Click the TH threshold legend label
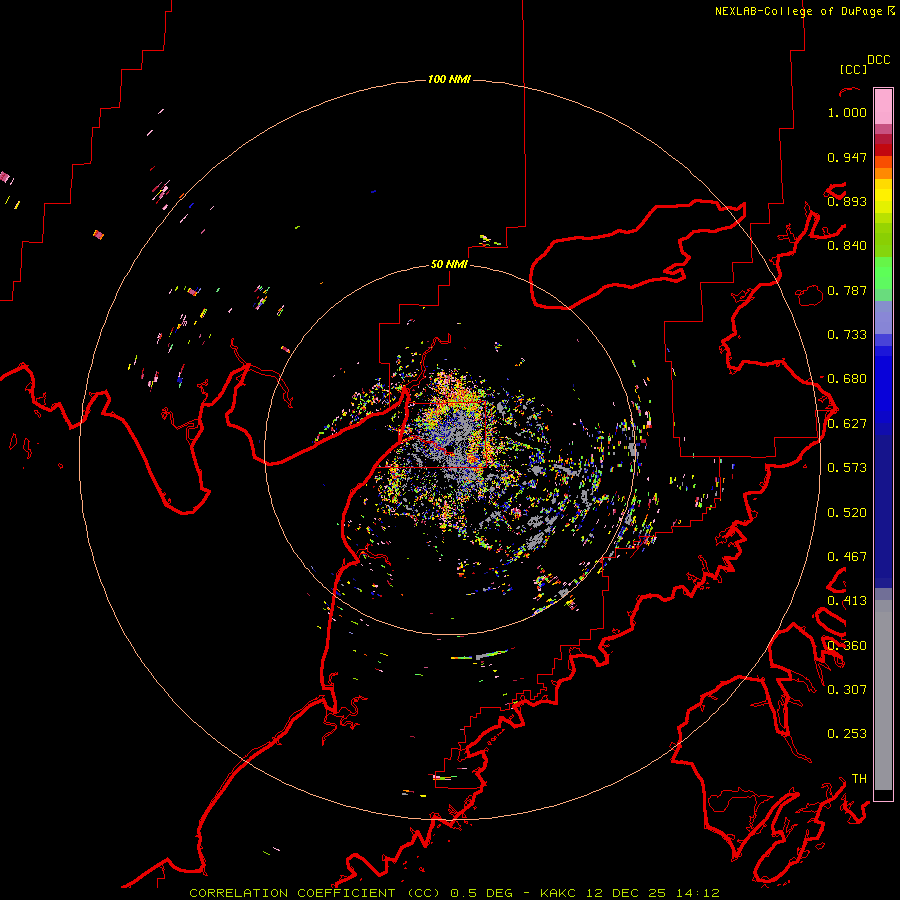Screen dimensions: 900x900 (x=859, y=779)
